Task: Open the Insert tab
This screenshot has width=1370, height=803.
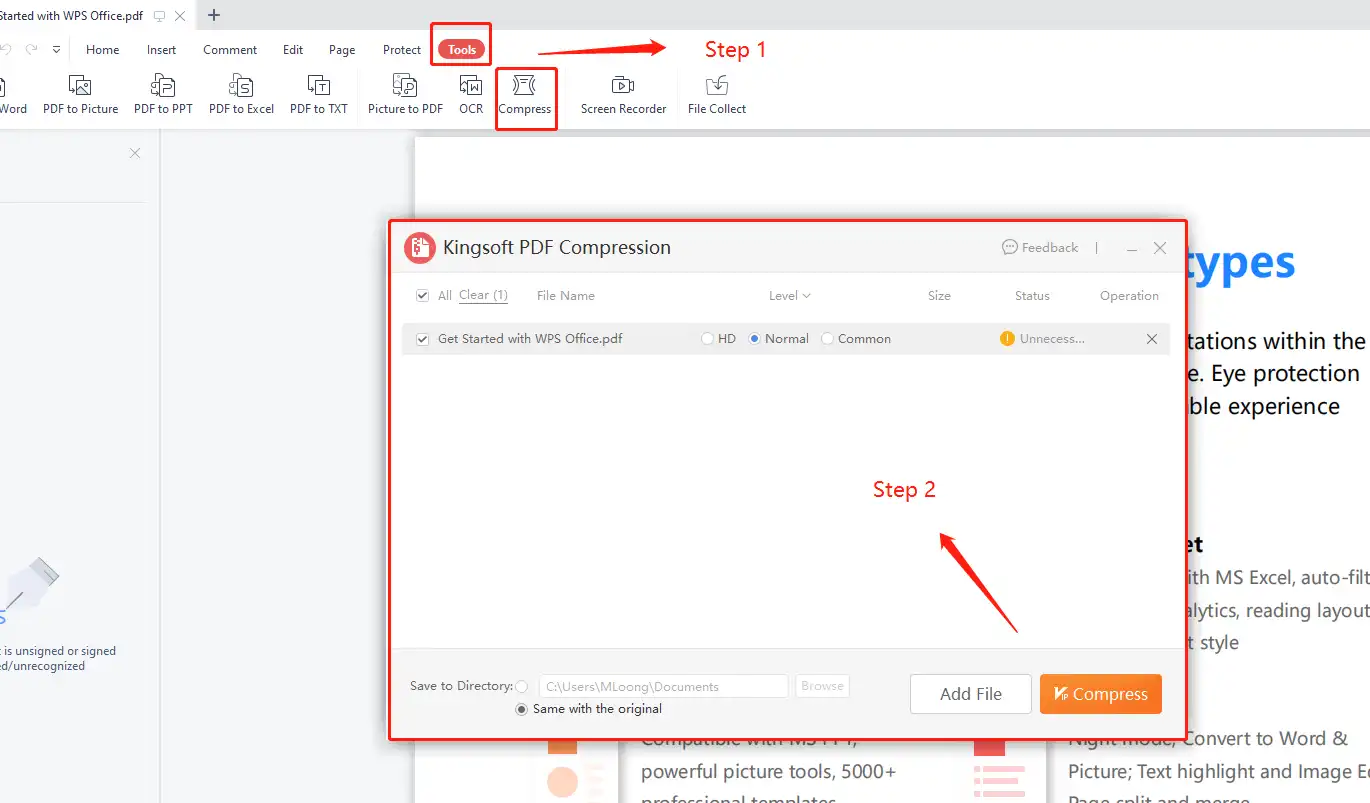Action: [x=161, y=49]
